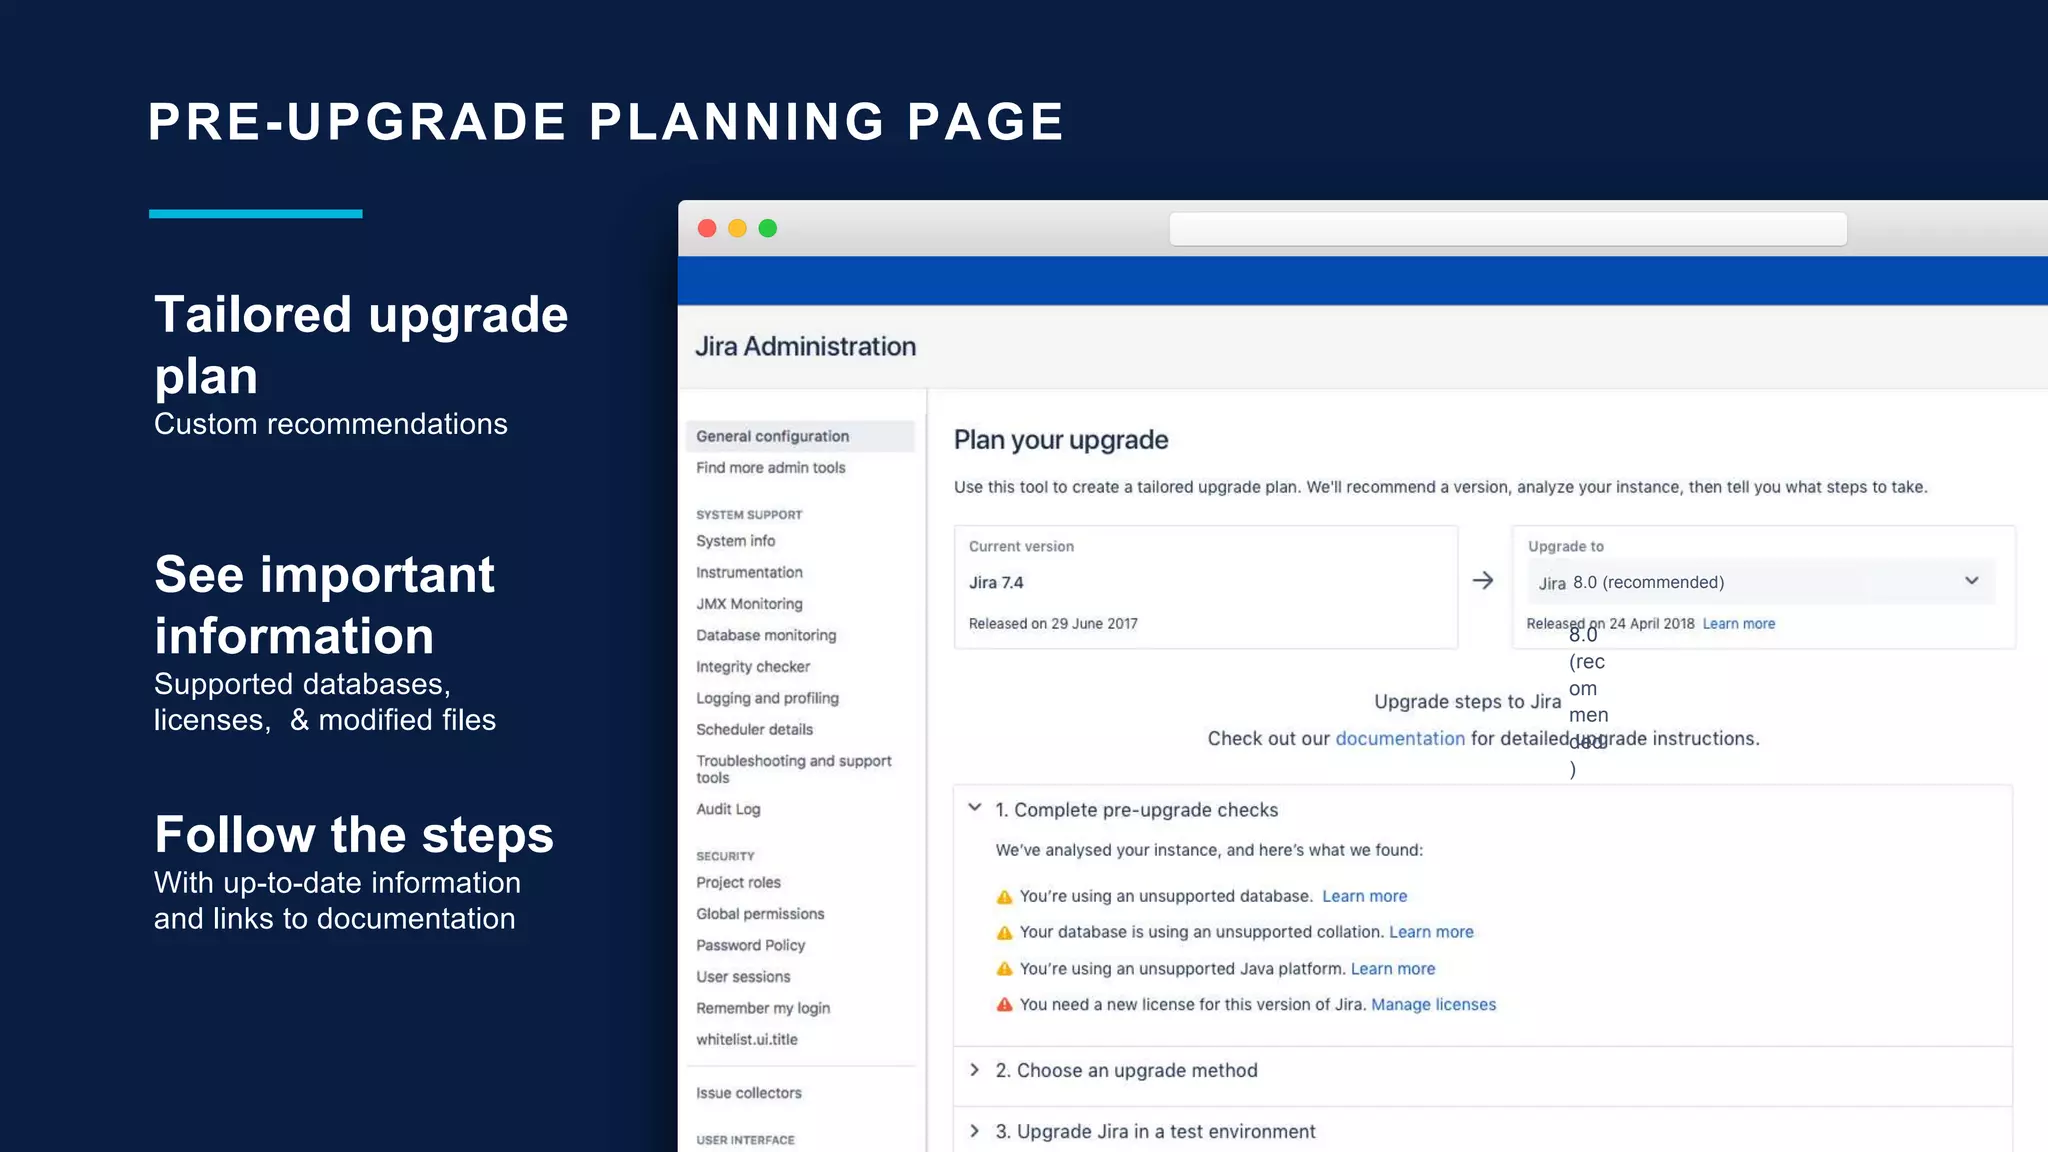Click the Jira 7.4 current version text

tap(996, 583)
